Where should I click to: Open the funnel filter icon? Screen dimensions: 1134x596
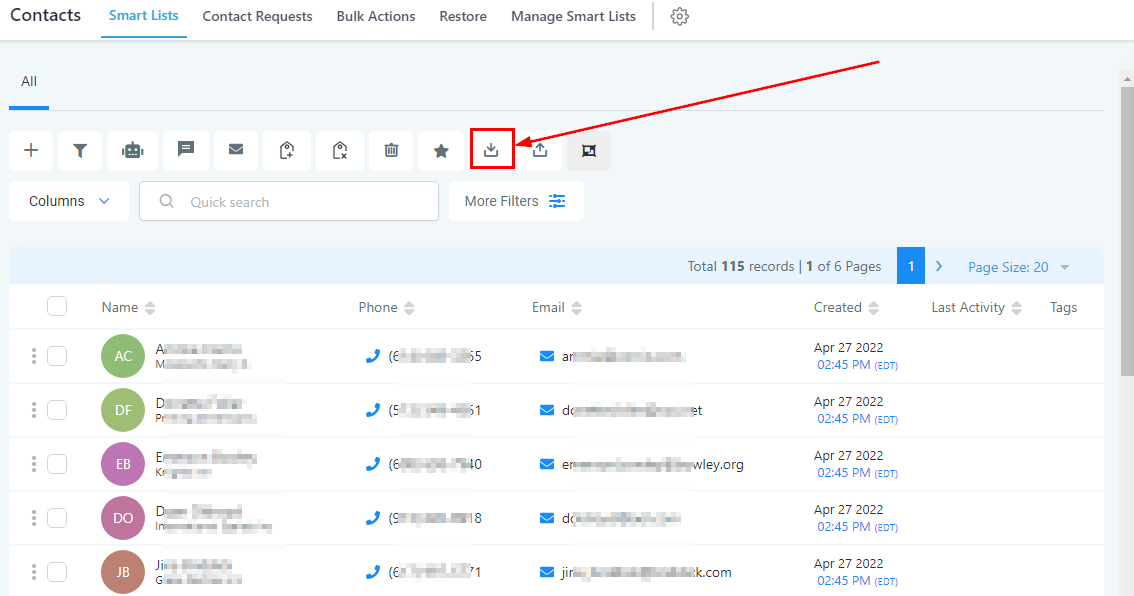pyautogui.click(x=80, y=150)
